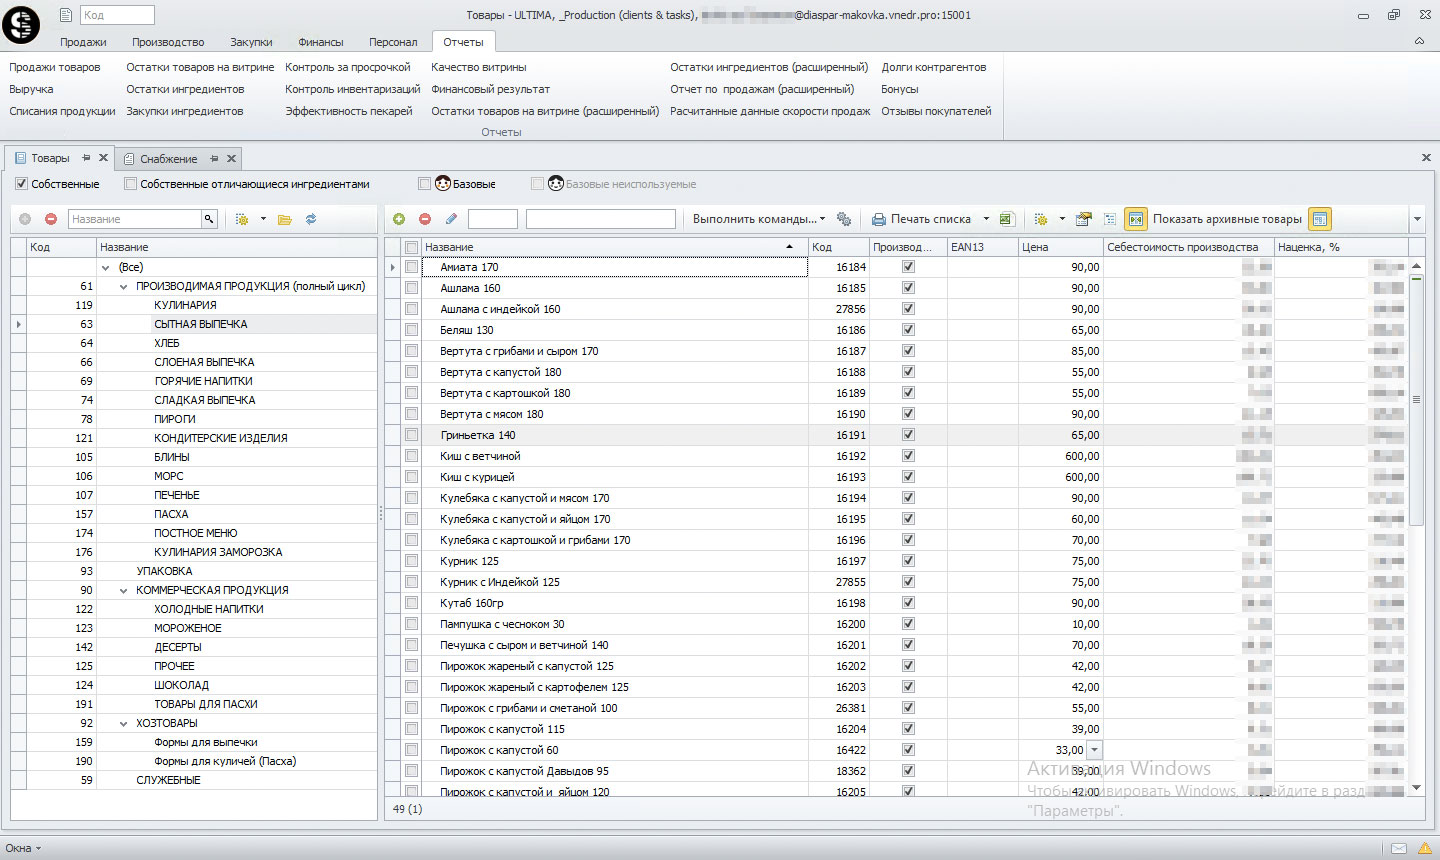Uncheck the Собственные checkbox

click(x=22, y=184)
